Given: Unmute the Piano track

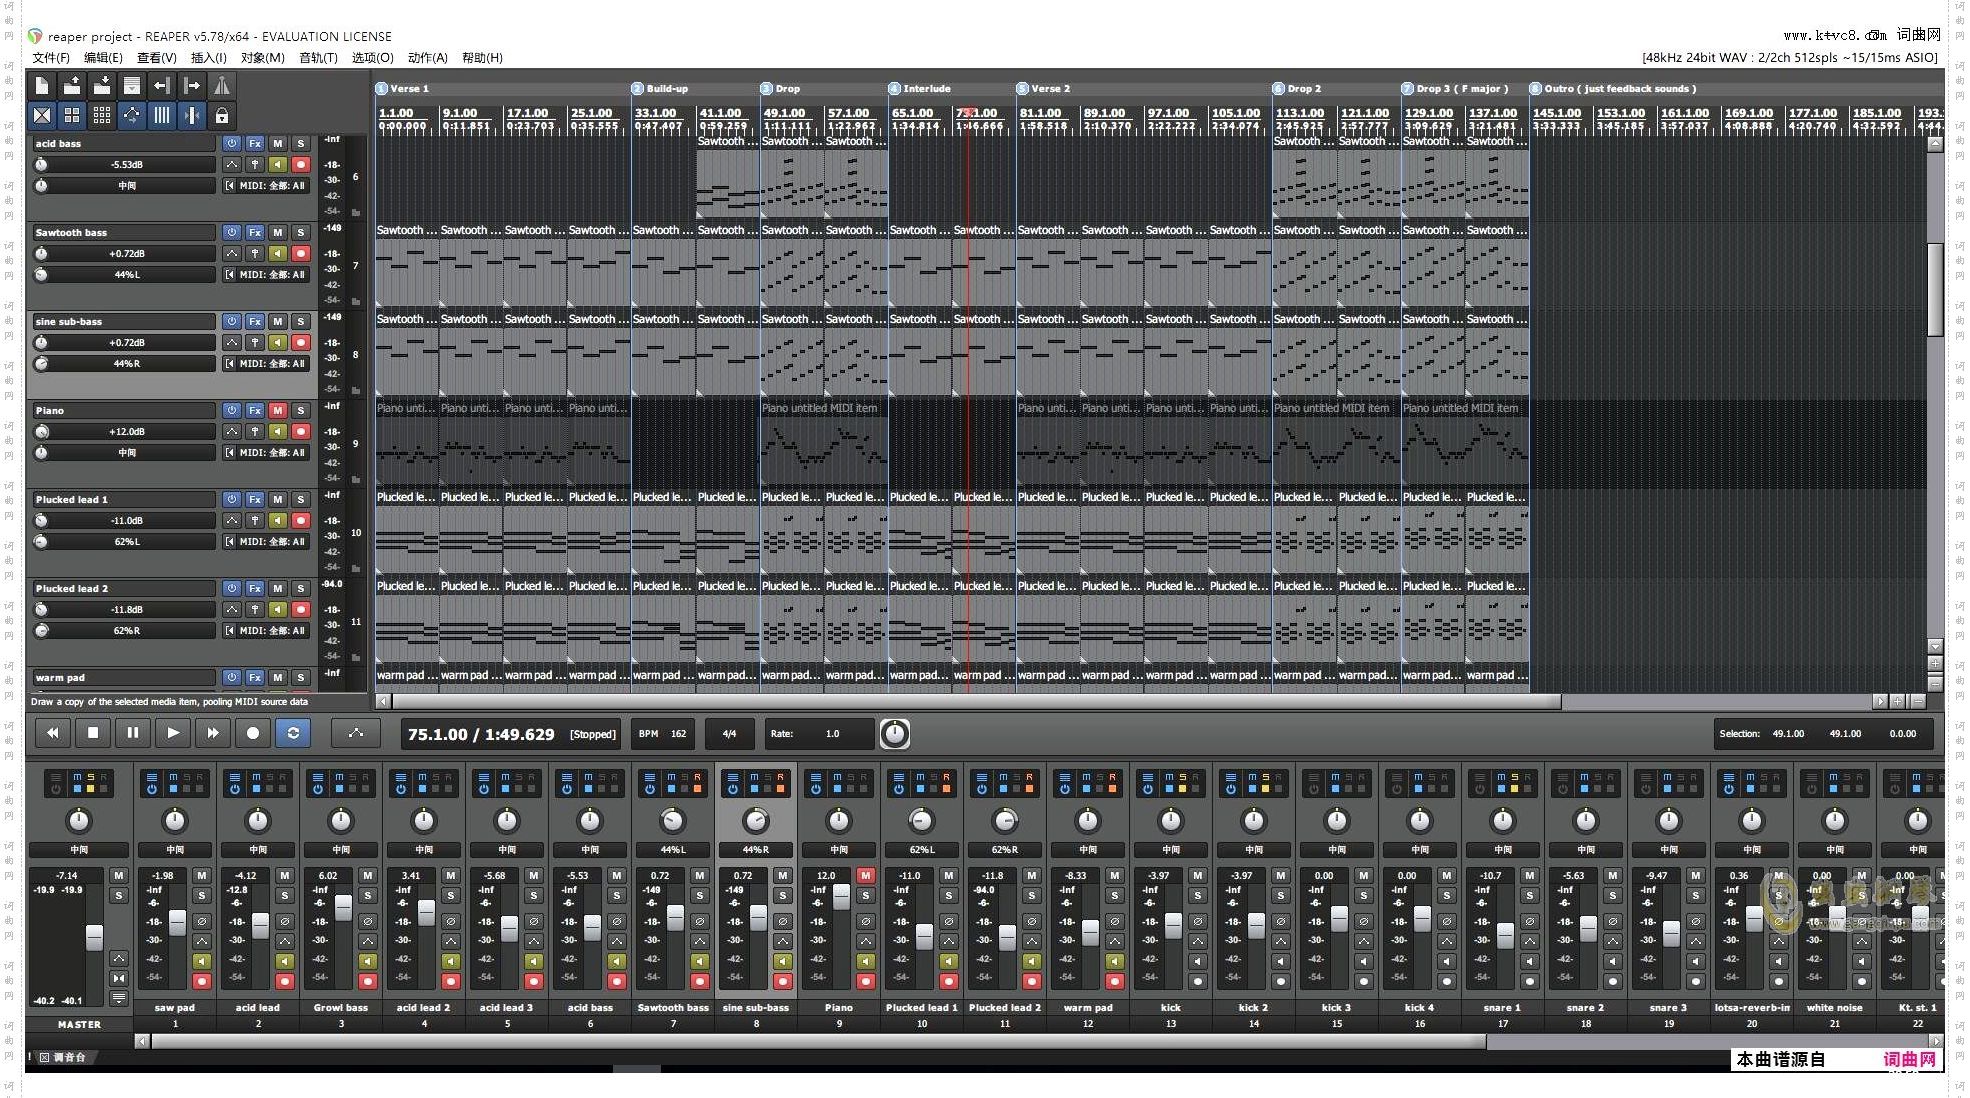Looking at the screenshot, I should coord(278,410).
